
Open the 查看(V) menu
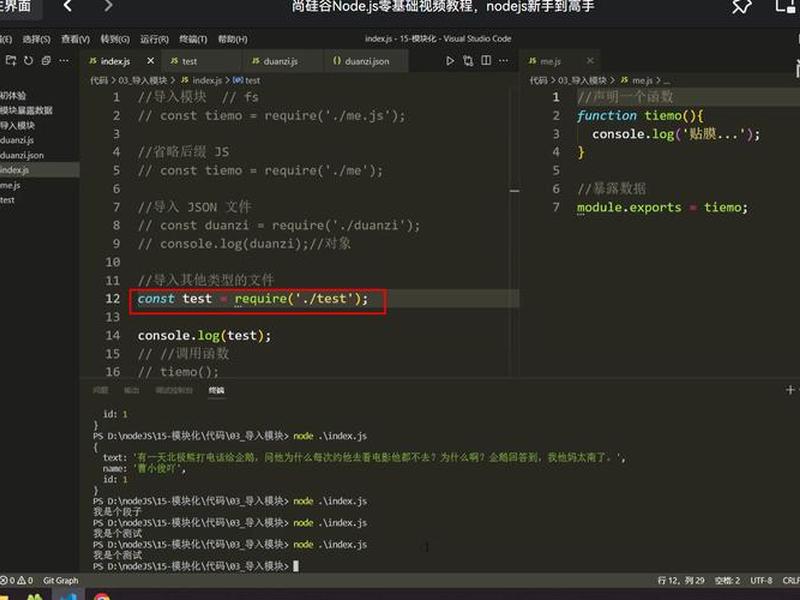point(76,39)
